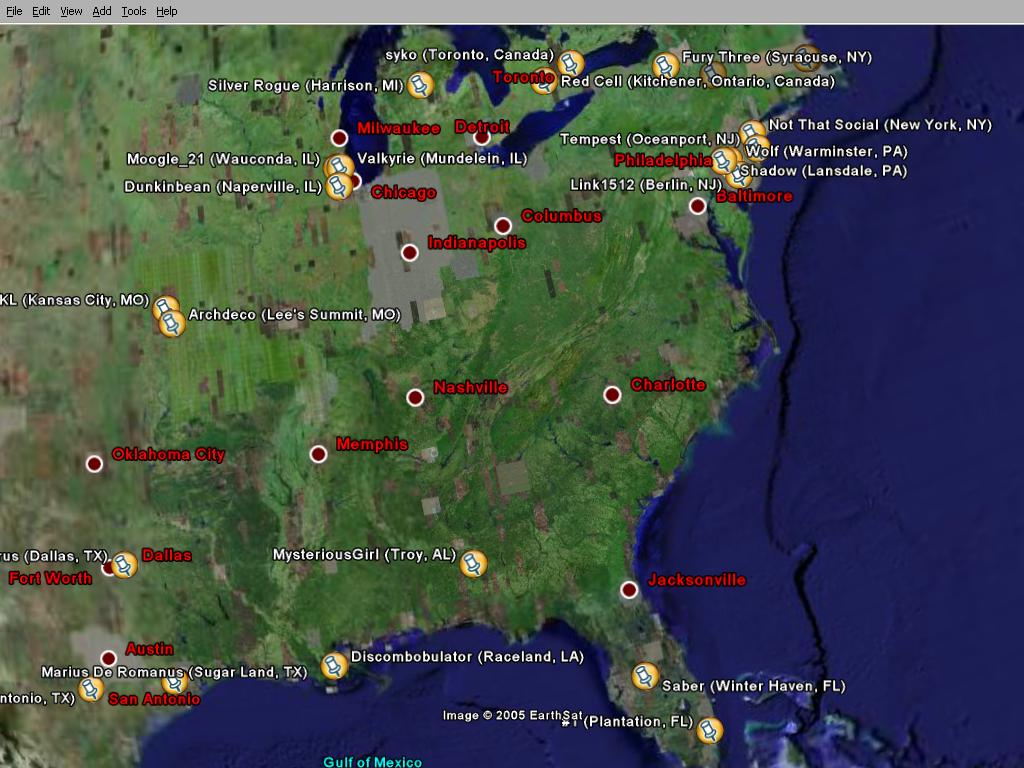Open the View menu

[71, 11]
